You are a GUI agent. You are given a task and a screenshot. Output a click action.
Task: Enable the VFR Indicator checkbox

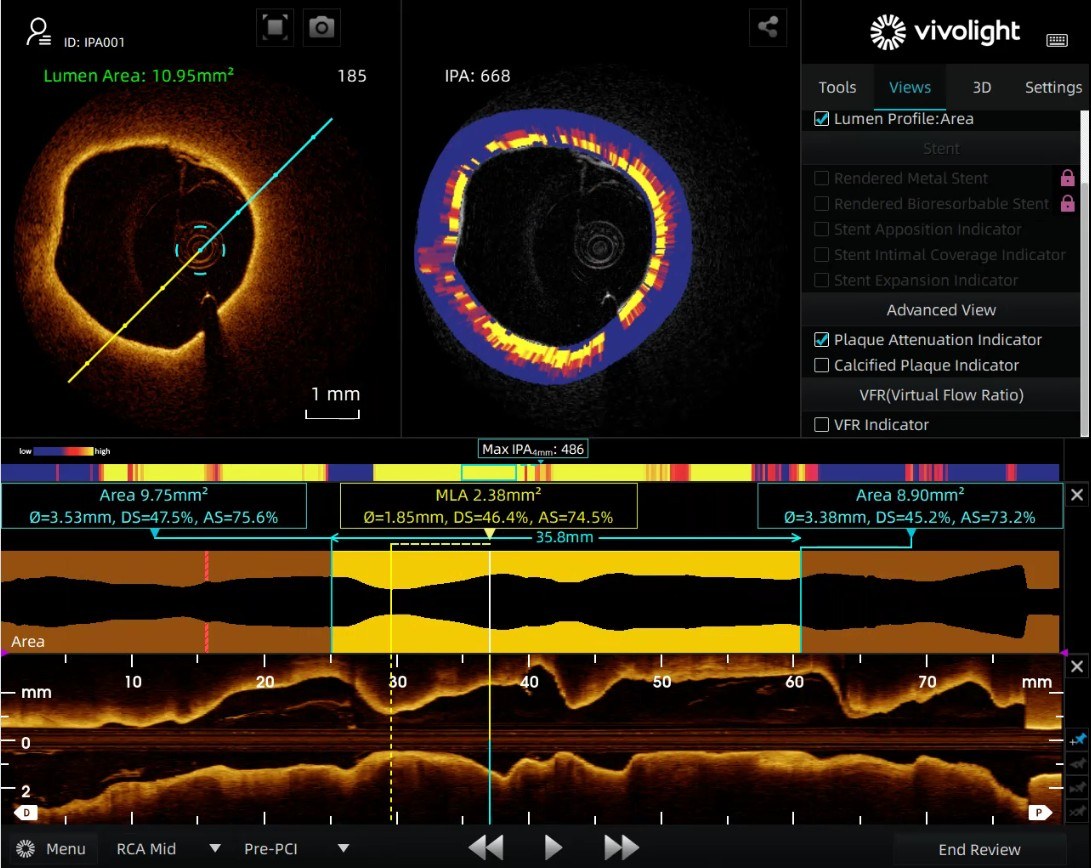[822, 425]
